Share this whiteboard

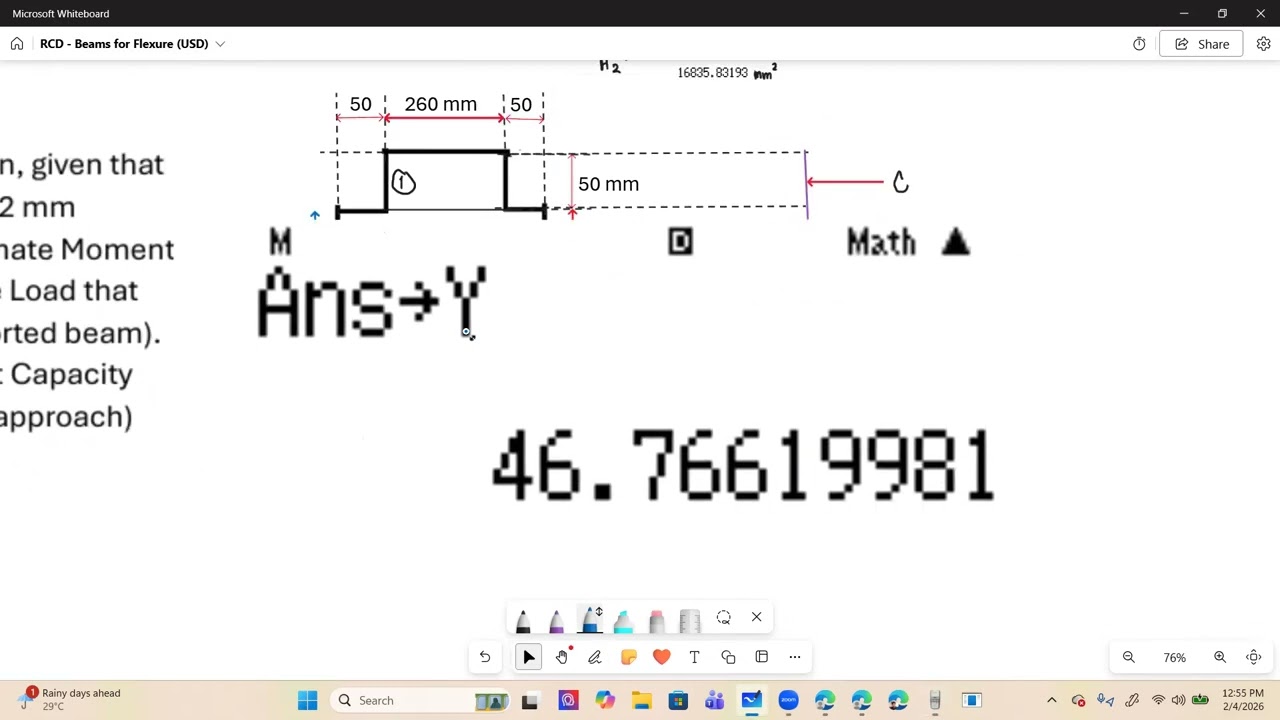[x=1202, y=44]
